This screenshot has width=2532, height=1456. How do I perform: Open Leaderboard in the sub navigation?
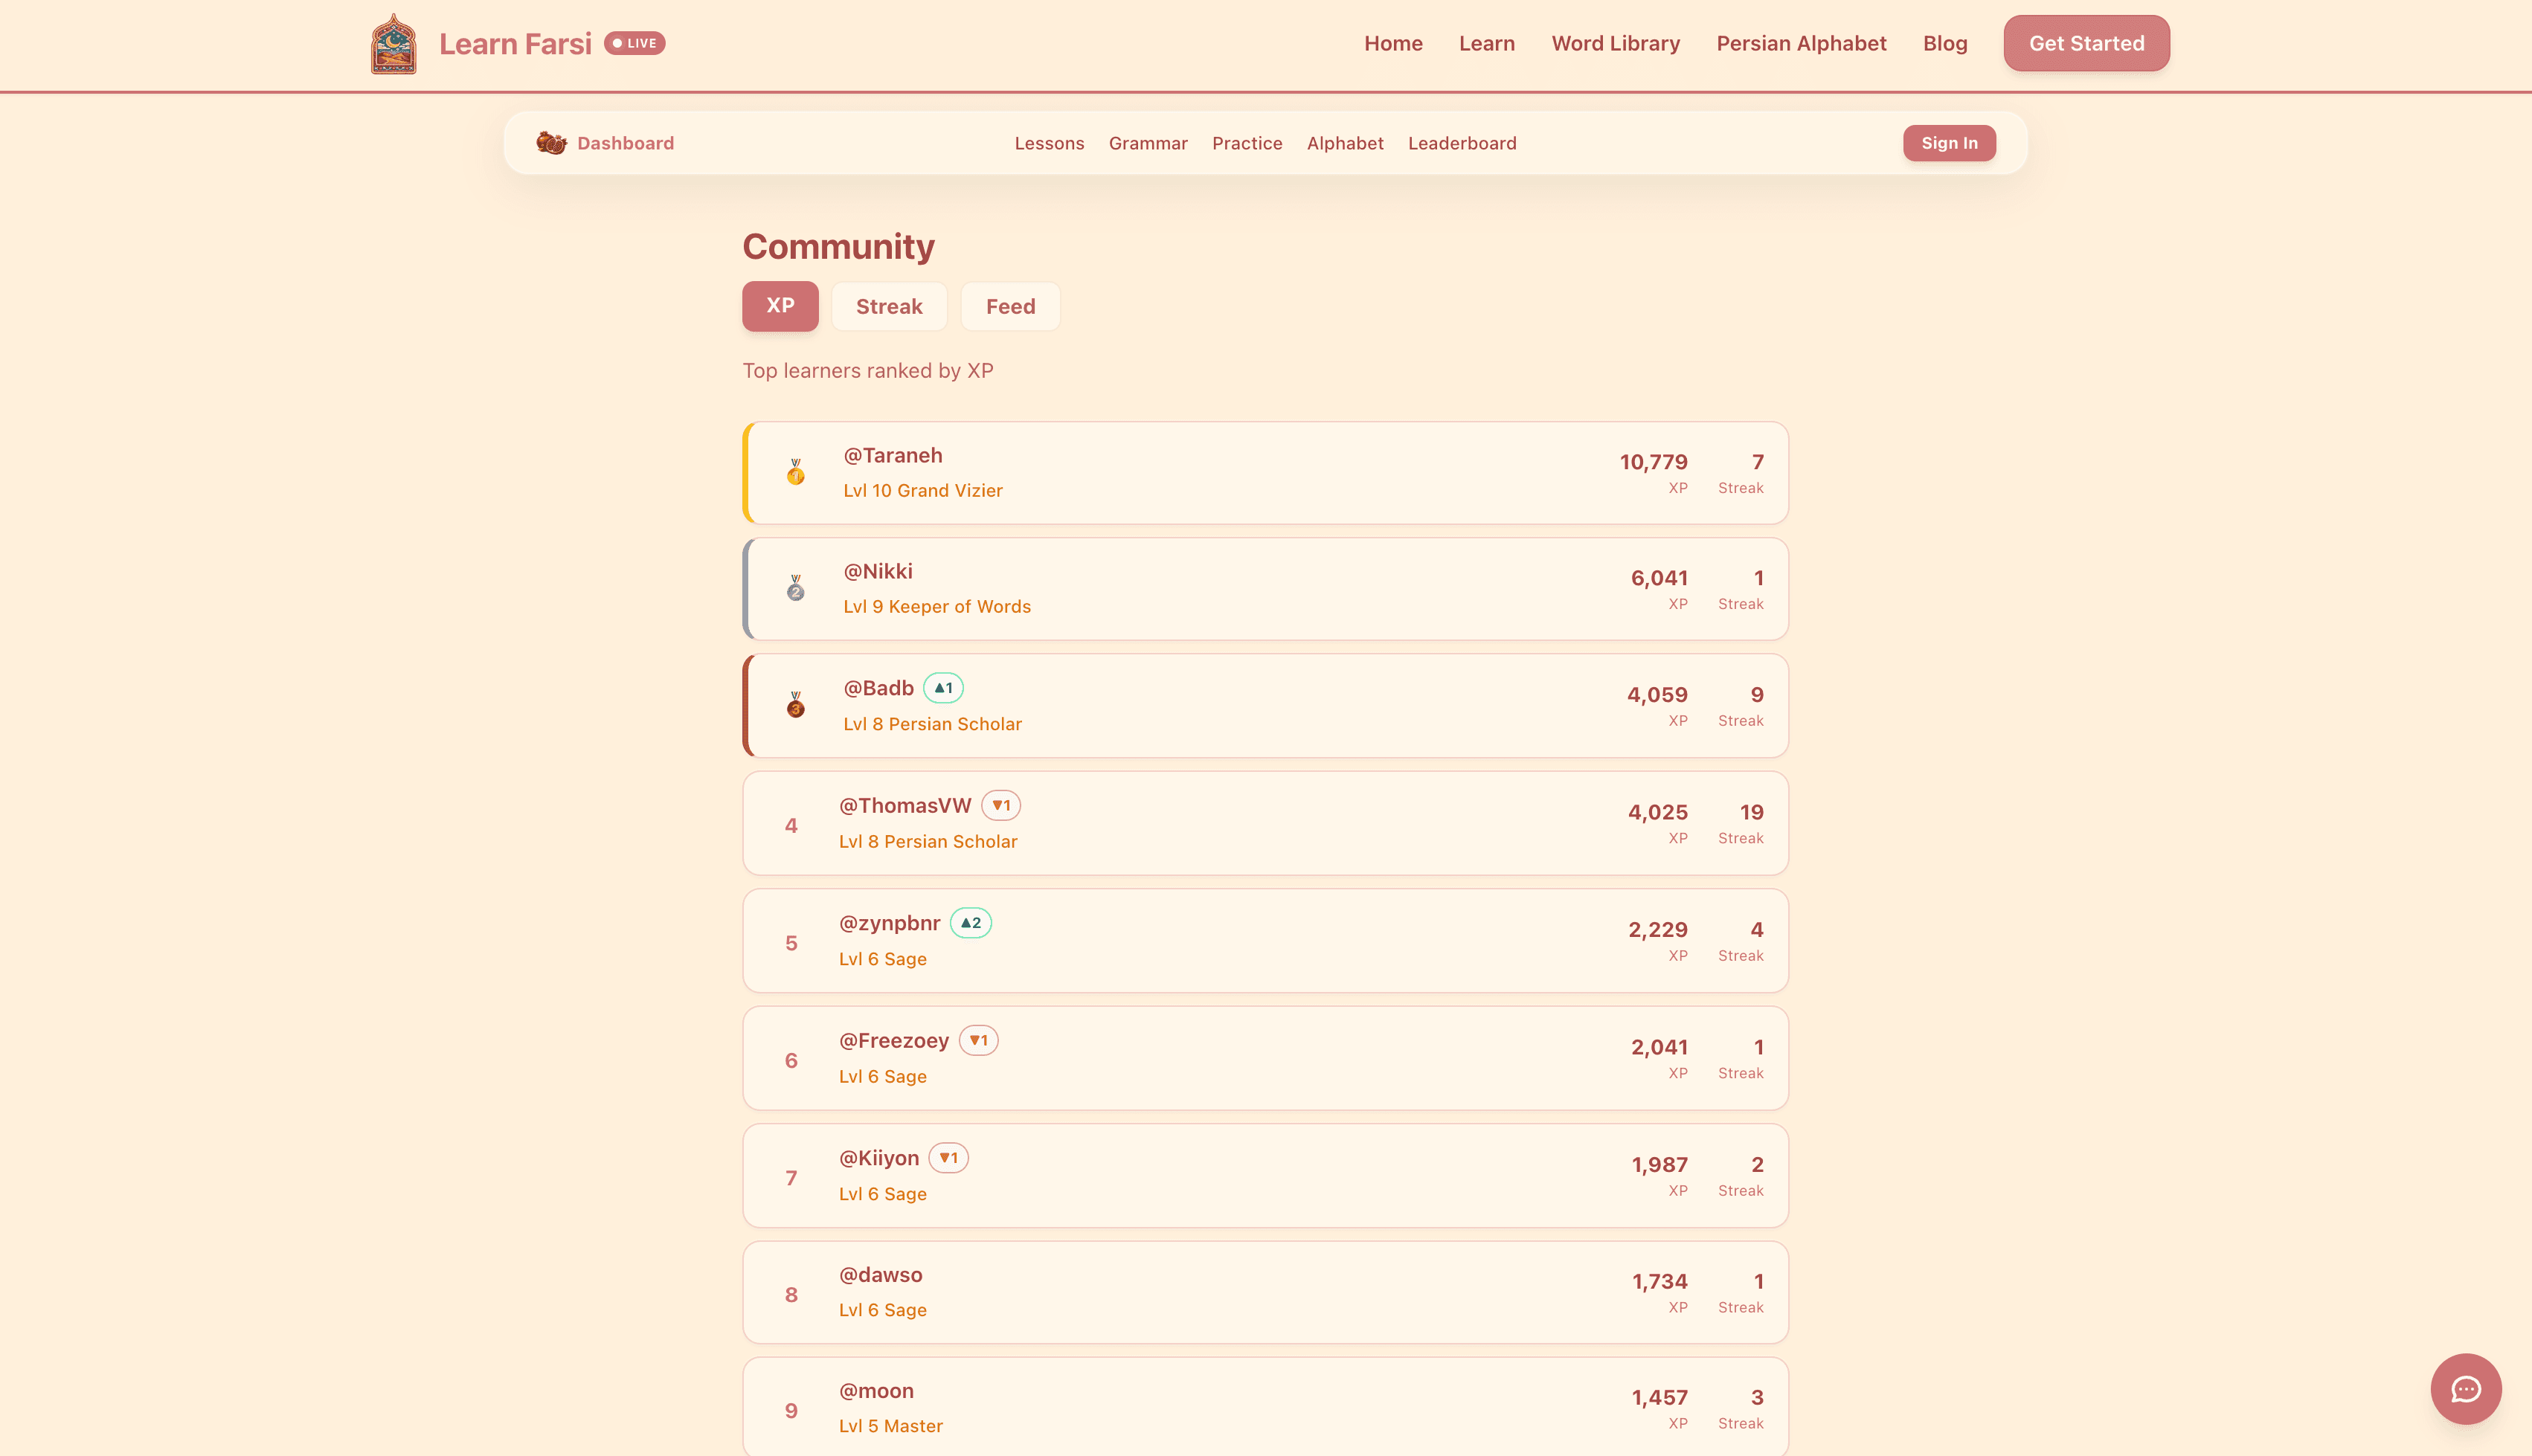pyautogui.click(x=1462, y=143)
